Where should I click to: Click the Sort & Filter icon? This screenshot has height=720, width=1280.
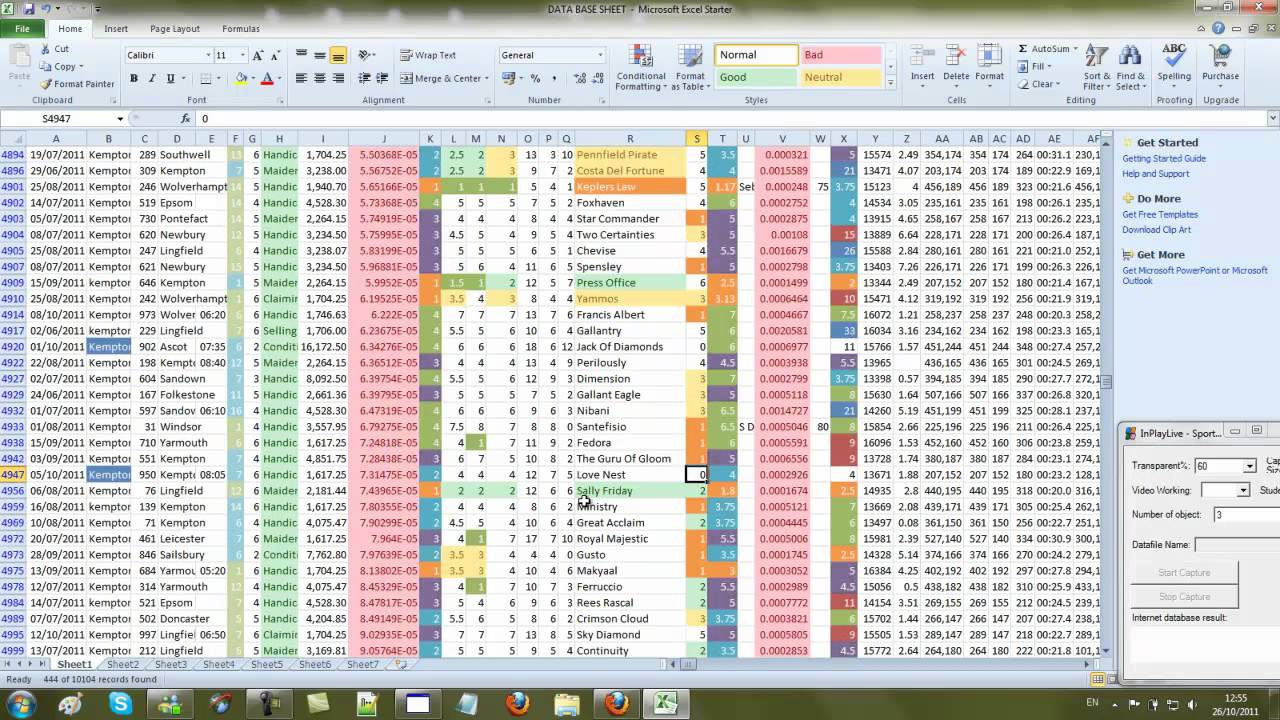[x=1096, y=56]
